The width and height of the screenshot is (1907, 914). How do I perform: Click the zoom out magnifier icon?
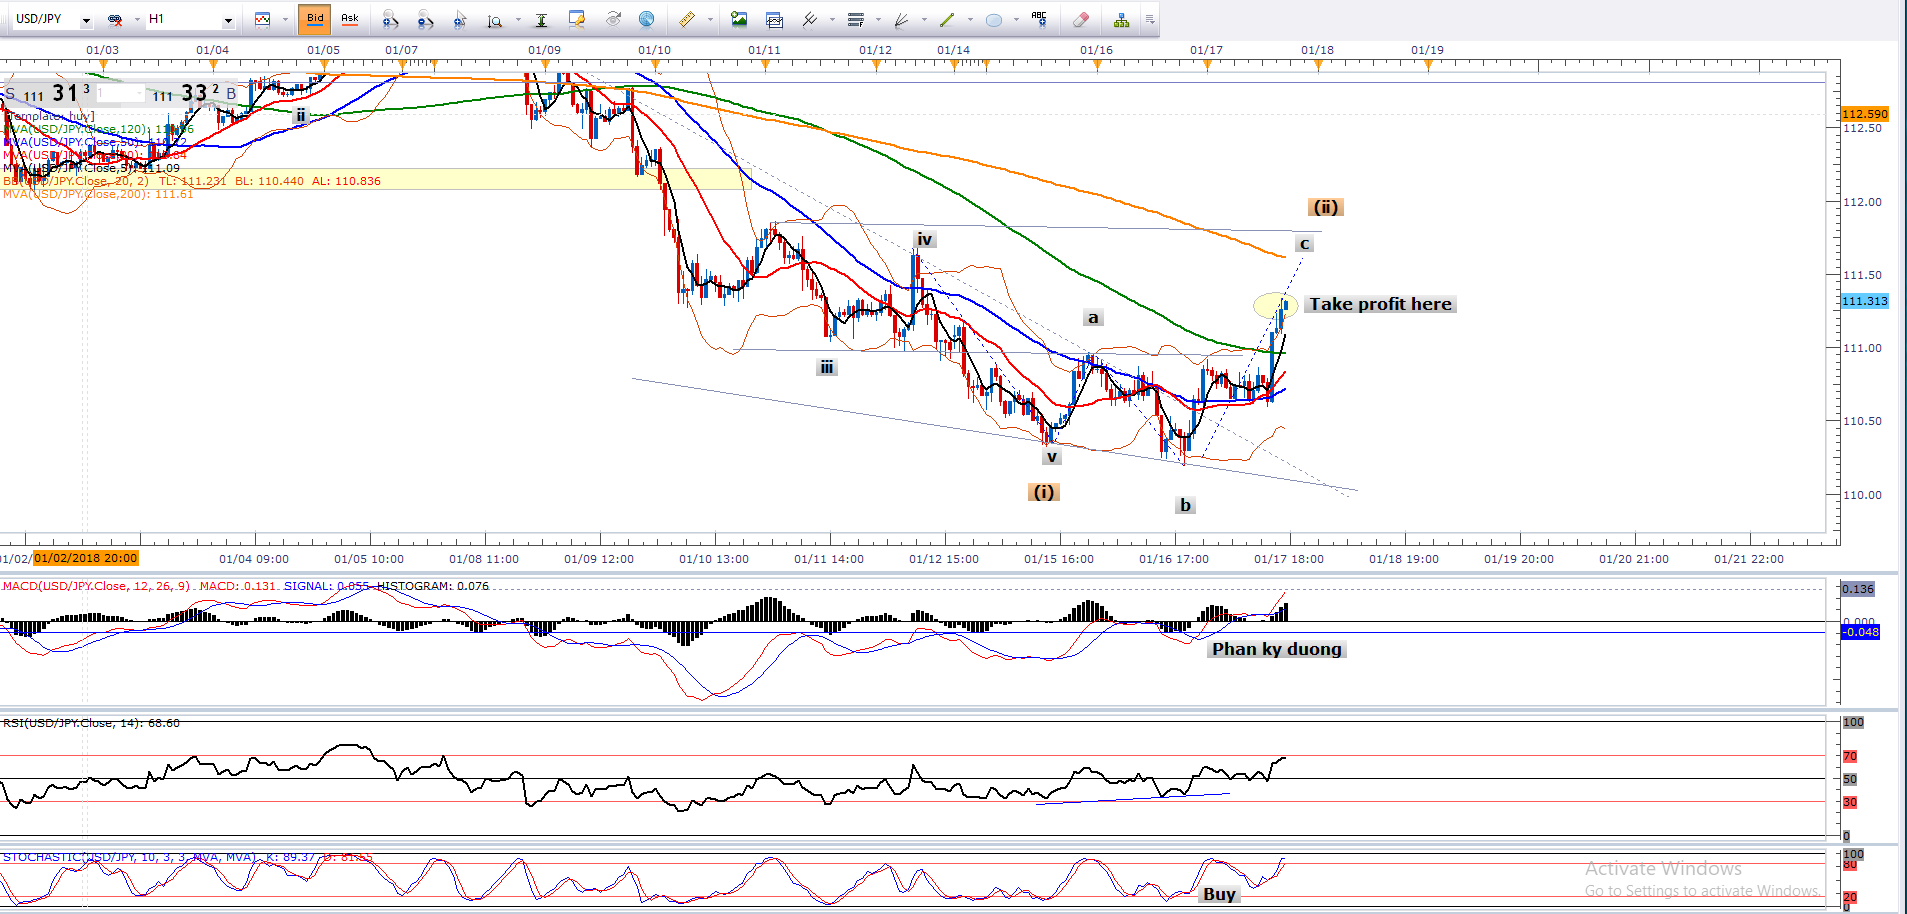click(425, 19)
